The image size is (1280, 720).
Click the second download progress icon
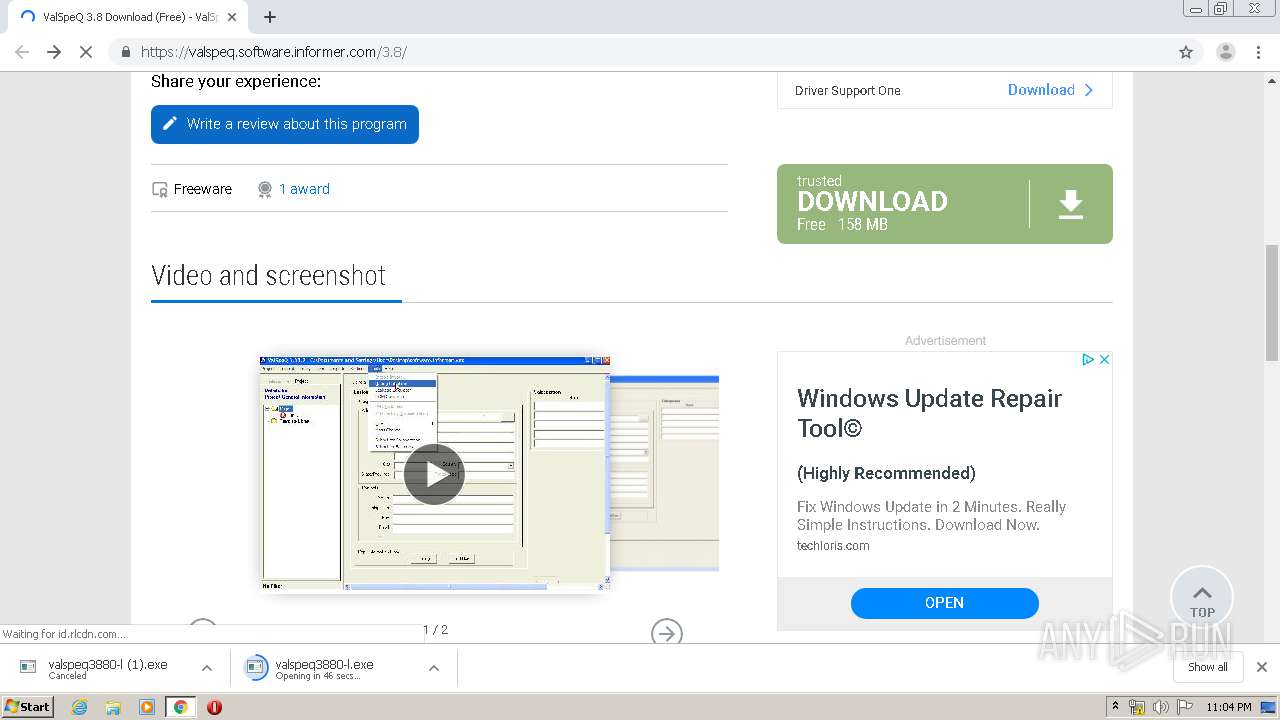tap(257, 667)
